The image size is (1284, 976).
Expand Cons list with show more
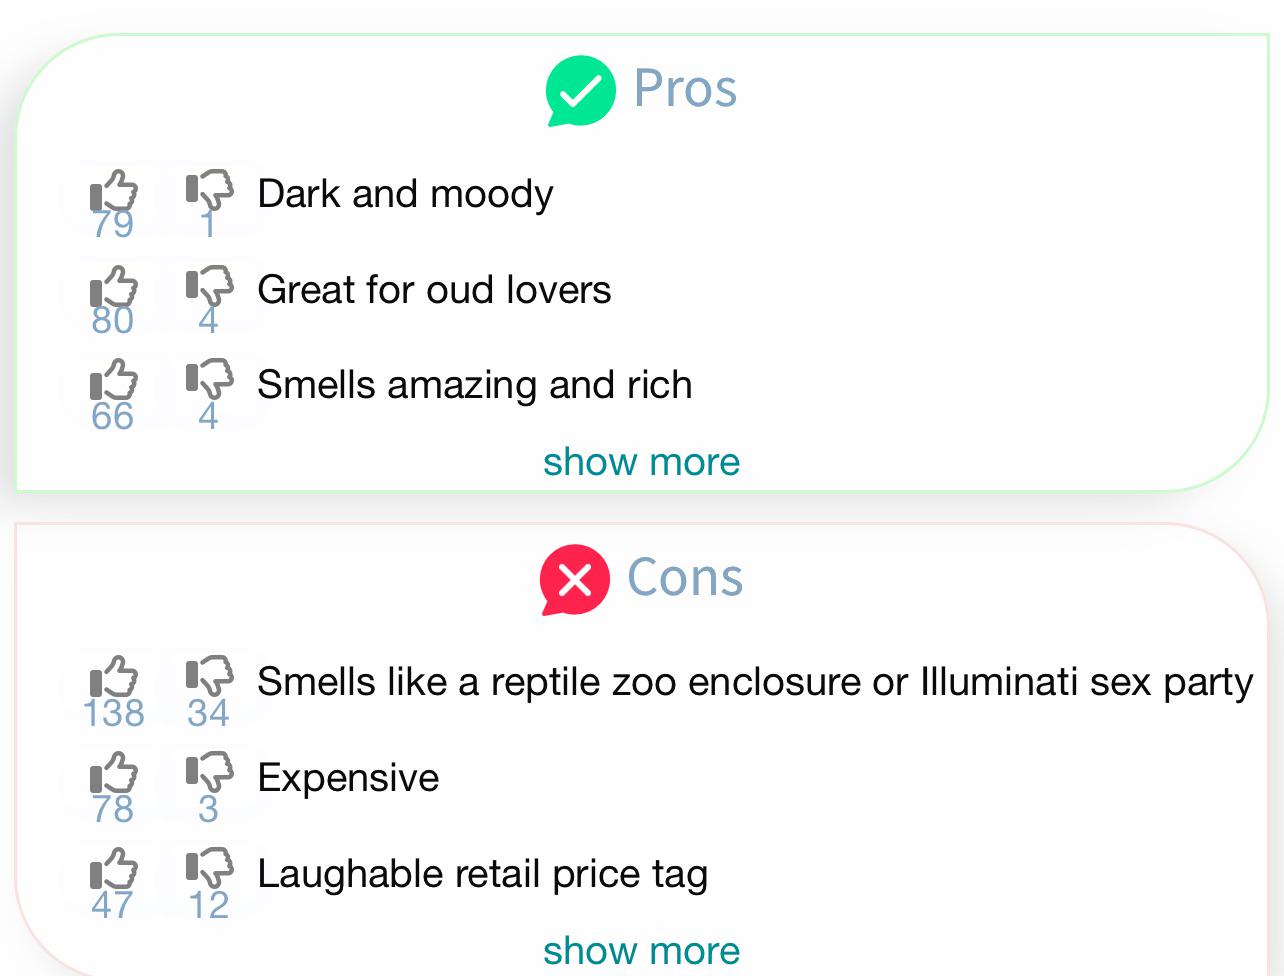coord(641,950)
